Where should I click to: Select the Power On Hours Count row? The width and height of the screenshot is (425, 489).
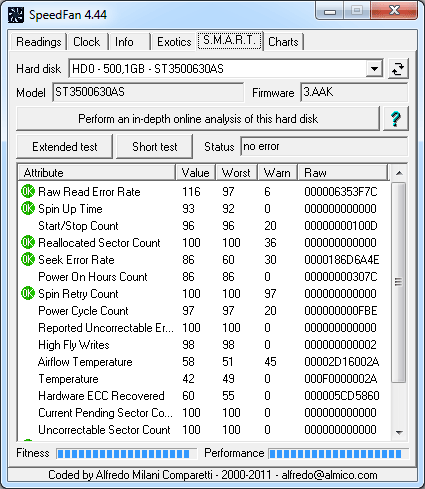(204, 277)
